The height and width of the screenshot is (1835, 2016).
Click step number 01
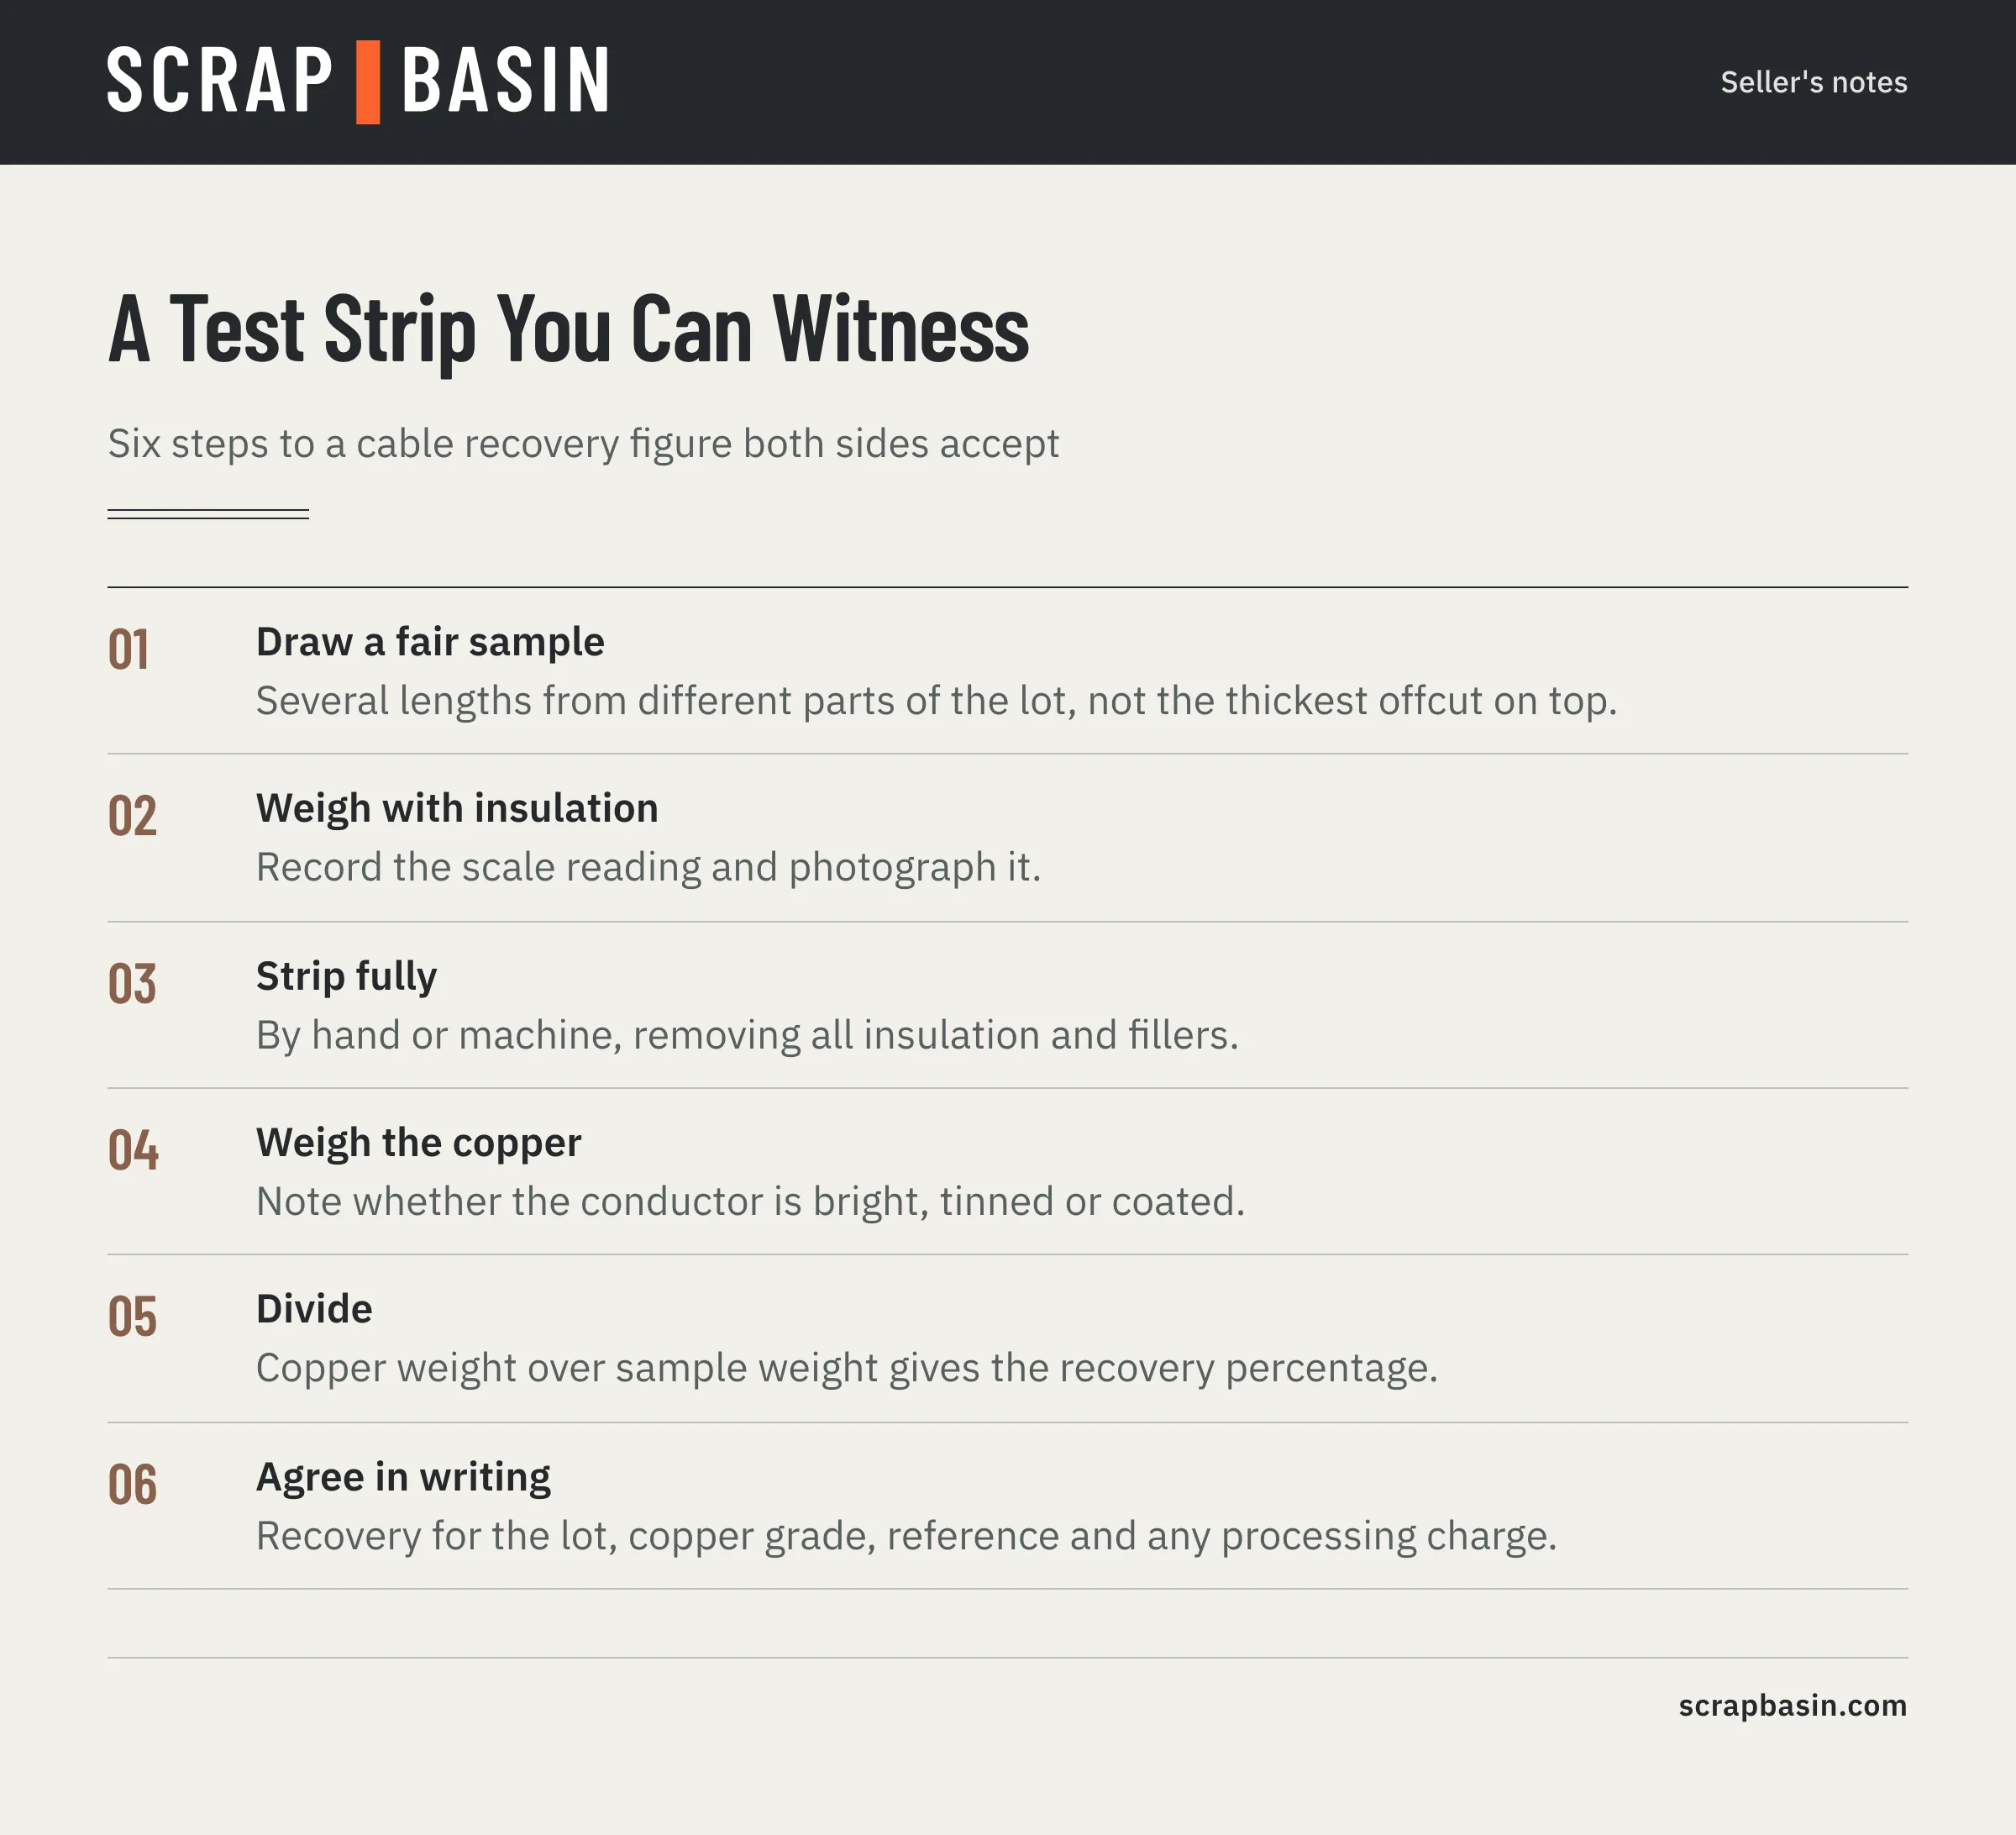[x=129, y=650]
